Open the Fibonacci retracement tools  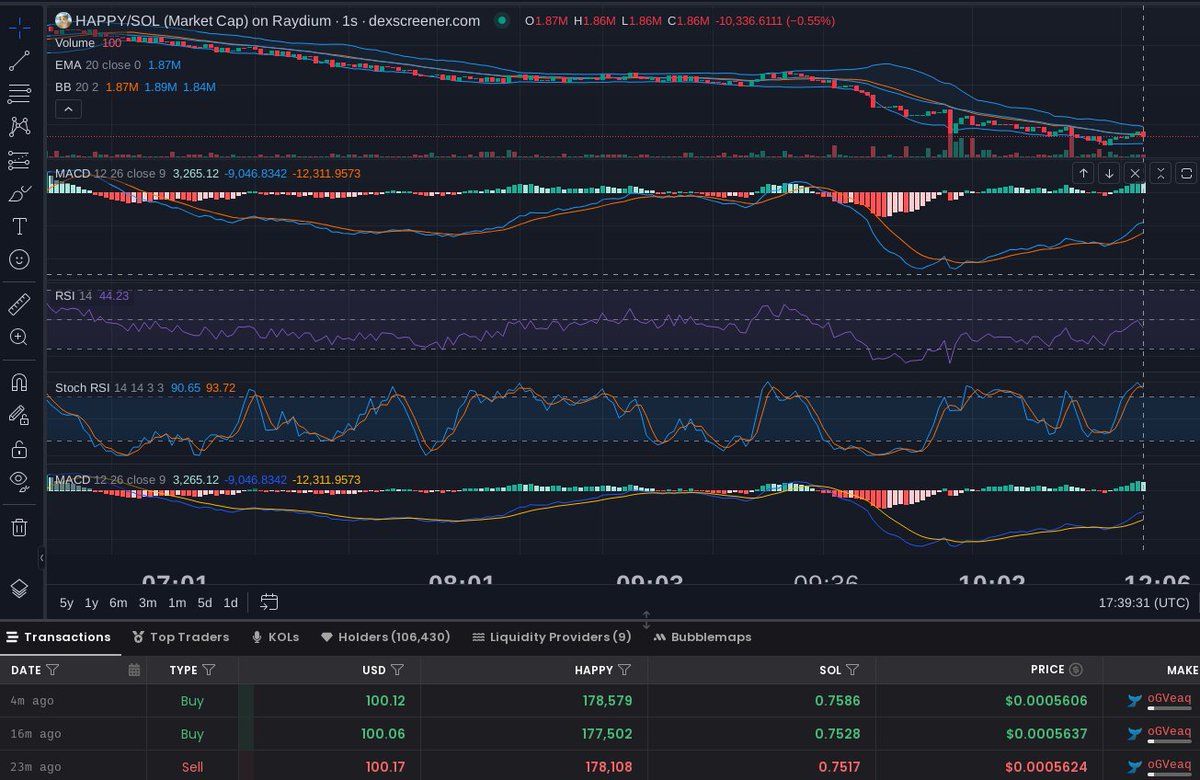pos(19,94)
